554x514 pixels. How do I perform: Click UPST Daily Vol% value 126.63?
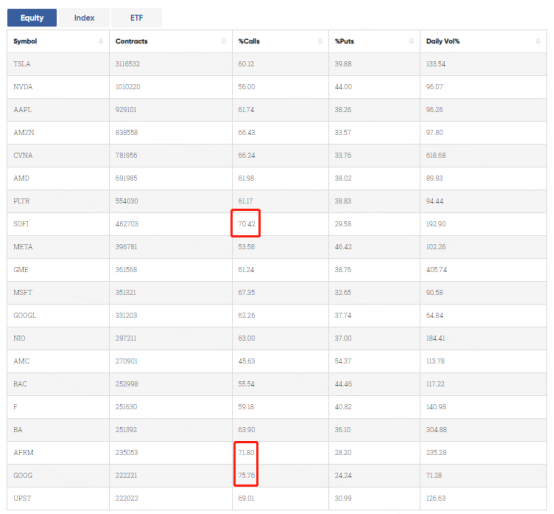436,498
